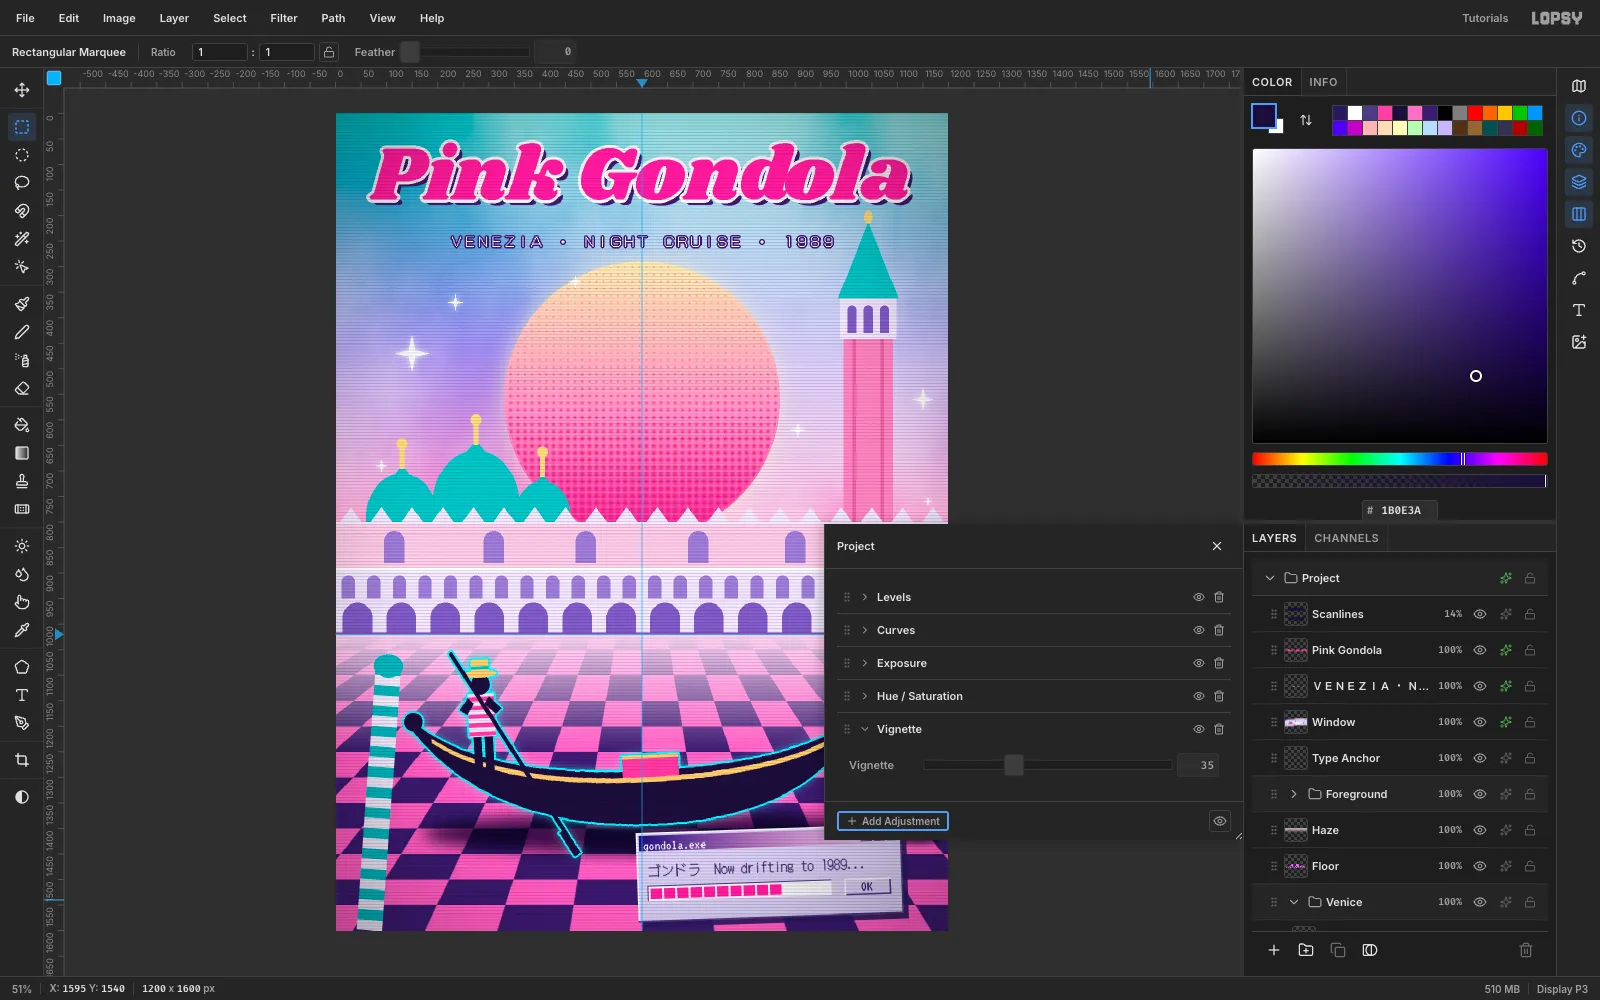Open the History panel from right sidebar
The image size is (1600, 1000).
tap(1579, 246)
